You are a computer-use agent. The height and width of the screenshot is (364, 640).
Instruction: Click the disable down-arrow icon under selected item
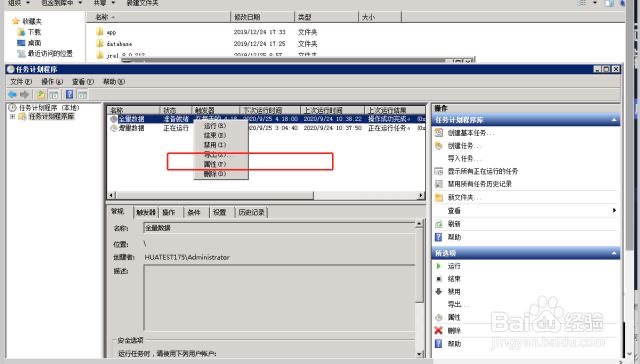click(439, 292)
